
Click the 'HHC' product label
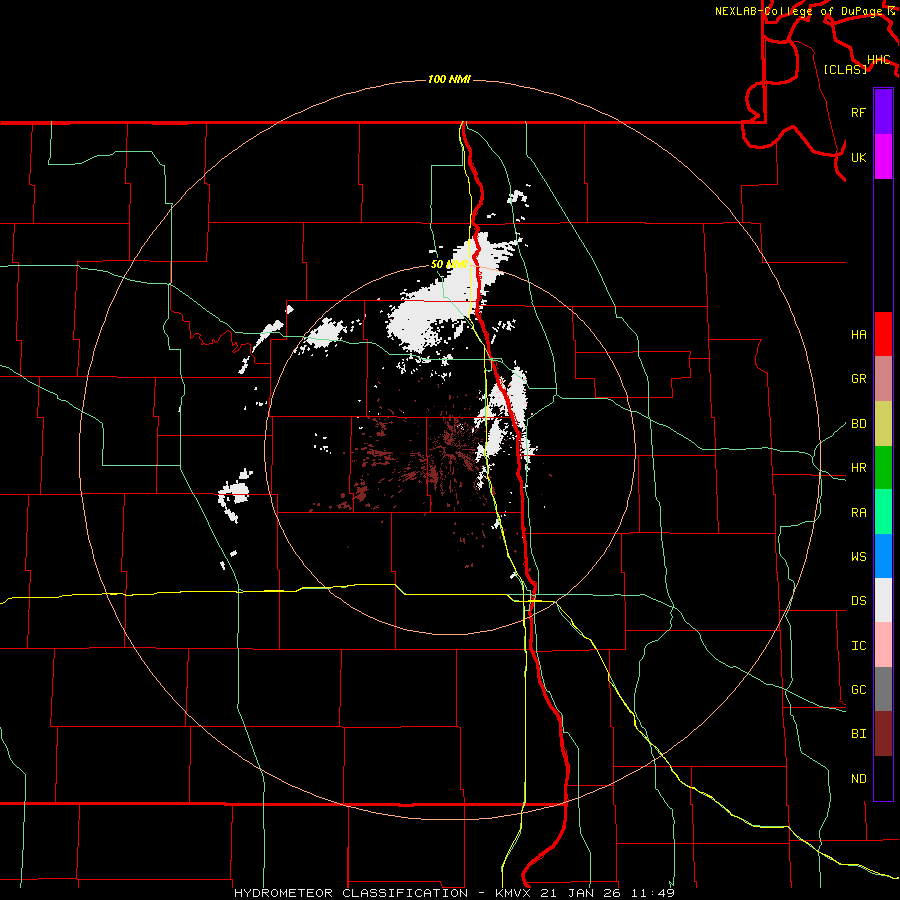click(x=879, y=60)
